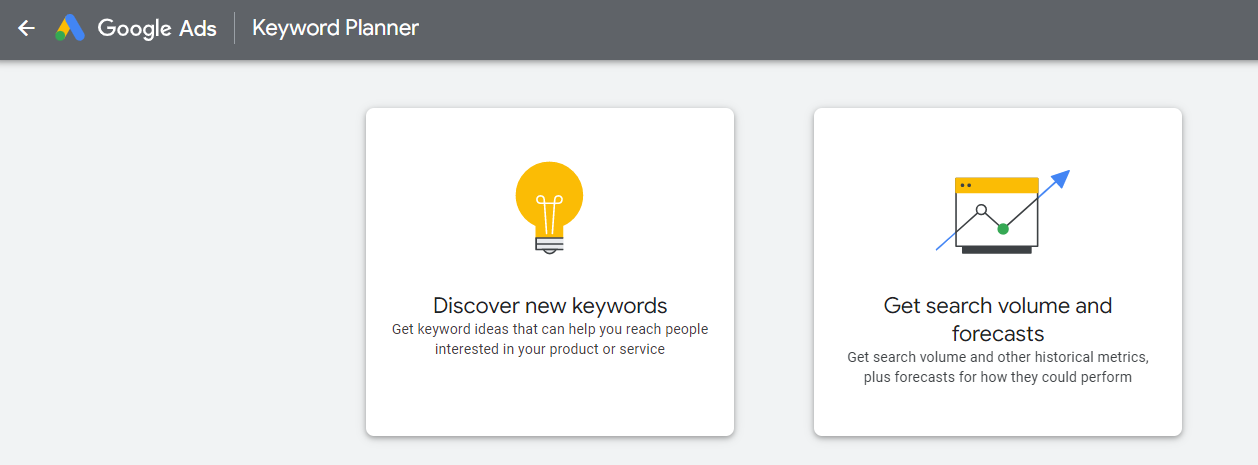Click the word "forecasts" in card title
Viewport: 1258px width, 465px height.
pyautogui.click(x=998, y=333)
